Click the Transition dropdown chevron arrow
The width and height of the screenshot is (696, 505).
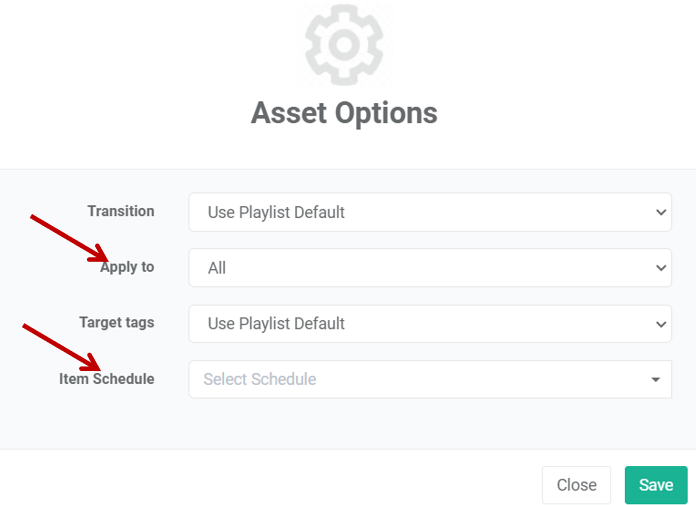point(661,213)
